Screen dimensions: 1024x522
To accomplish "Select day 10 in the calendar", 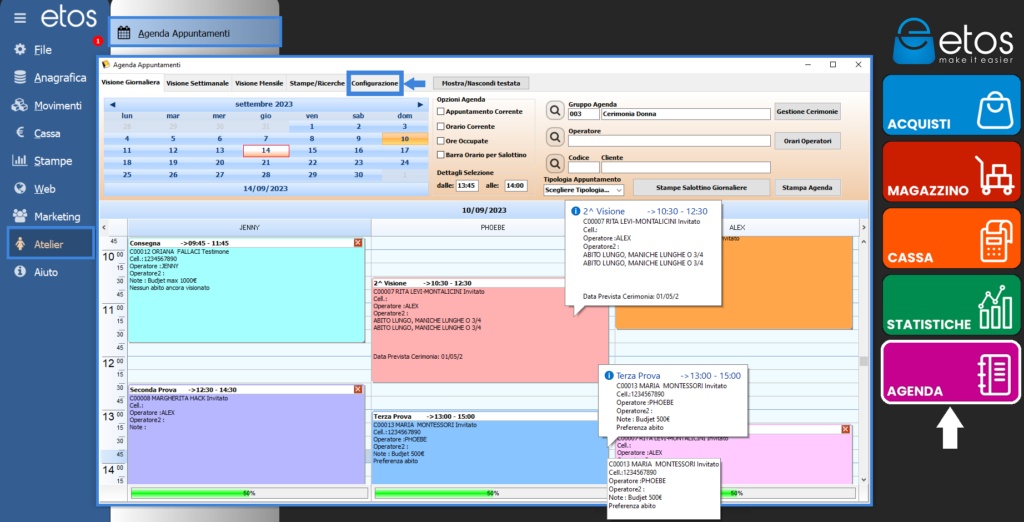I will [x=405, y=139].
